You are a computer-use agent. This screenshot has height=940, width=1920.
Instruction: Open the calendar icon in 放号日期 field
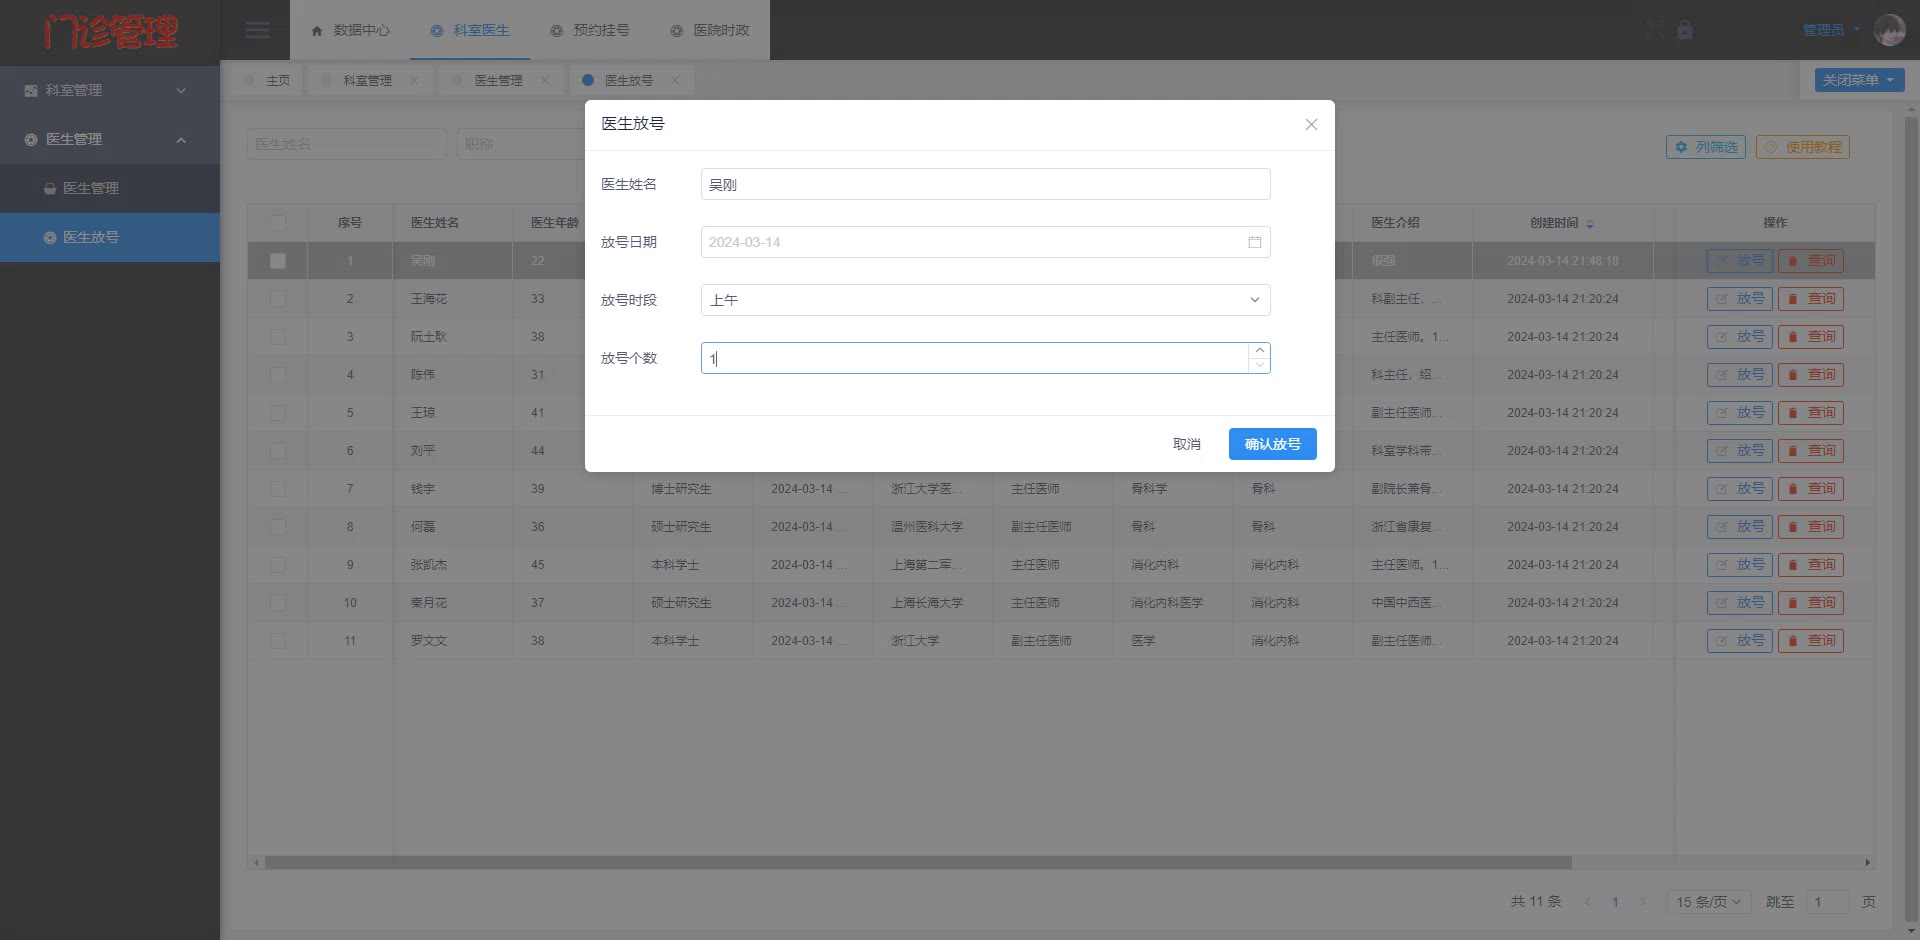(1254, 242)
